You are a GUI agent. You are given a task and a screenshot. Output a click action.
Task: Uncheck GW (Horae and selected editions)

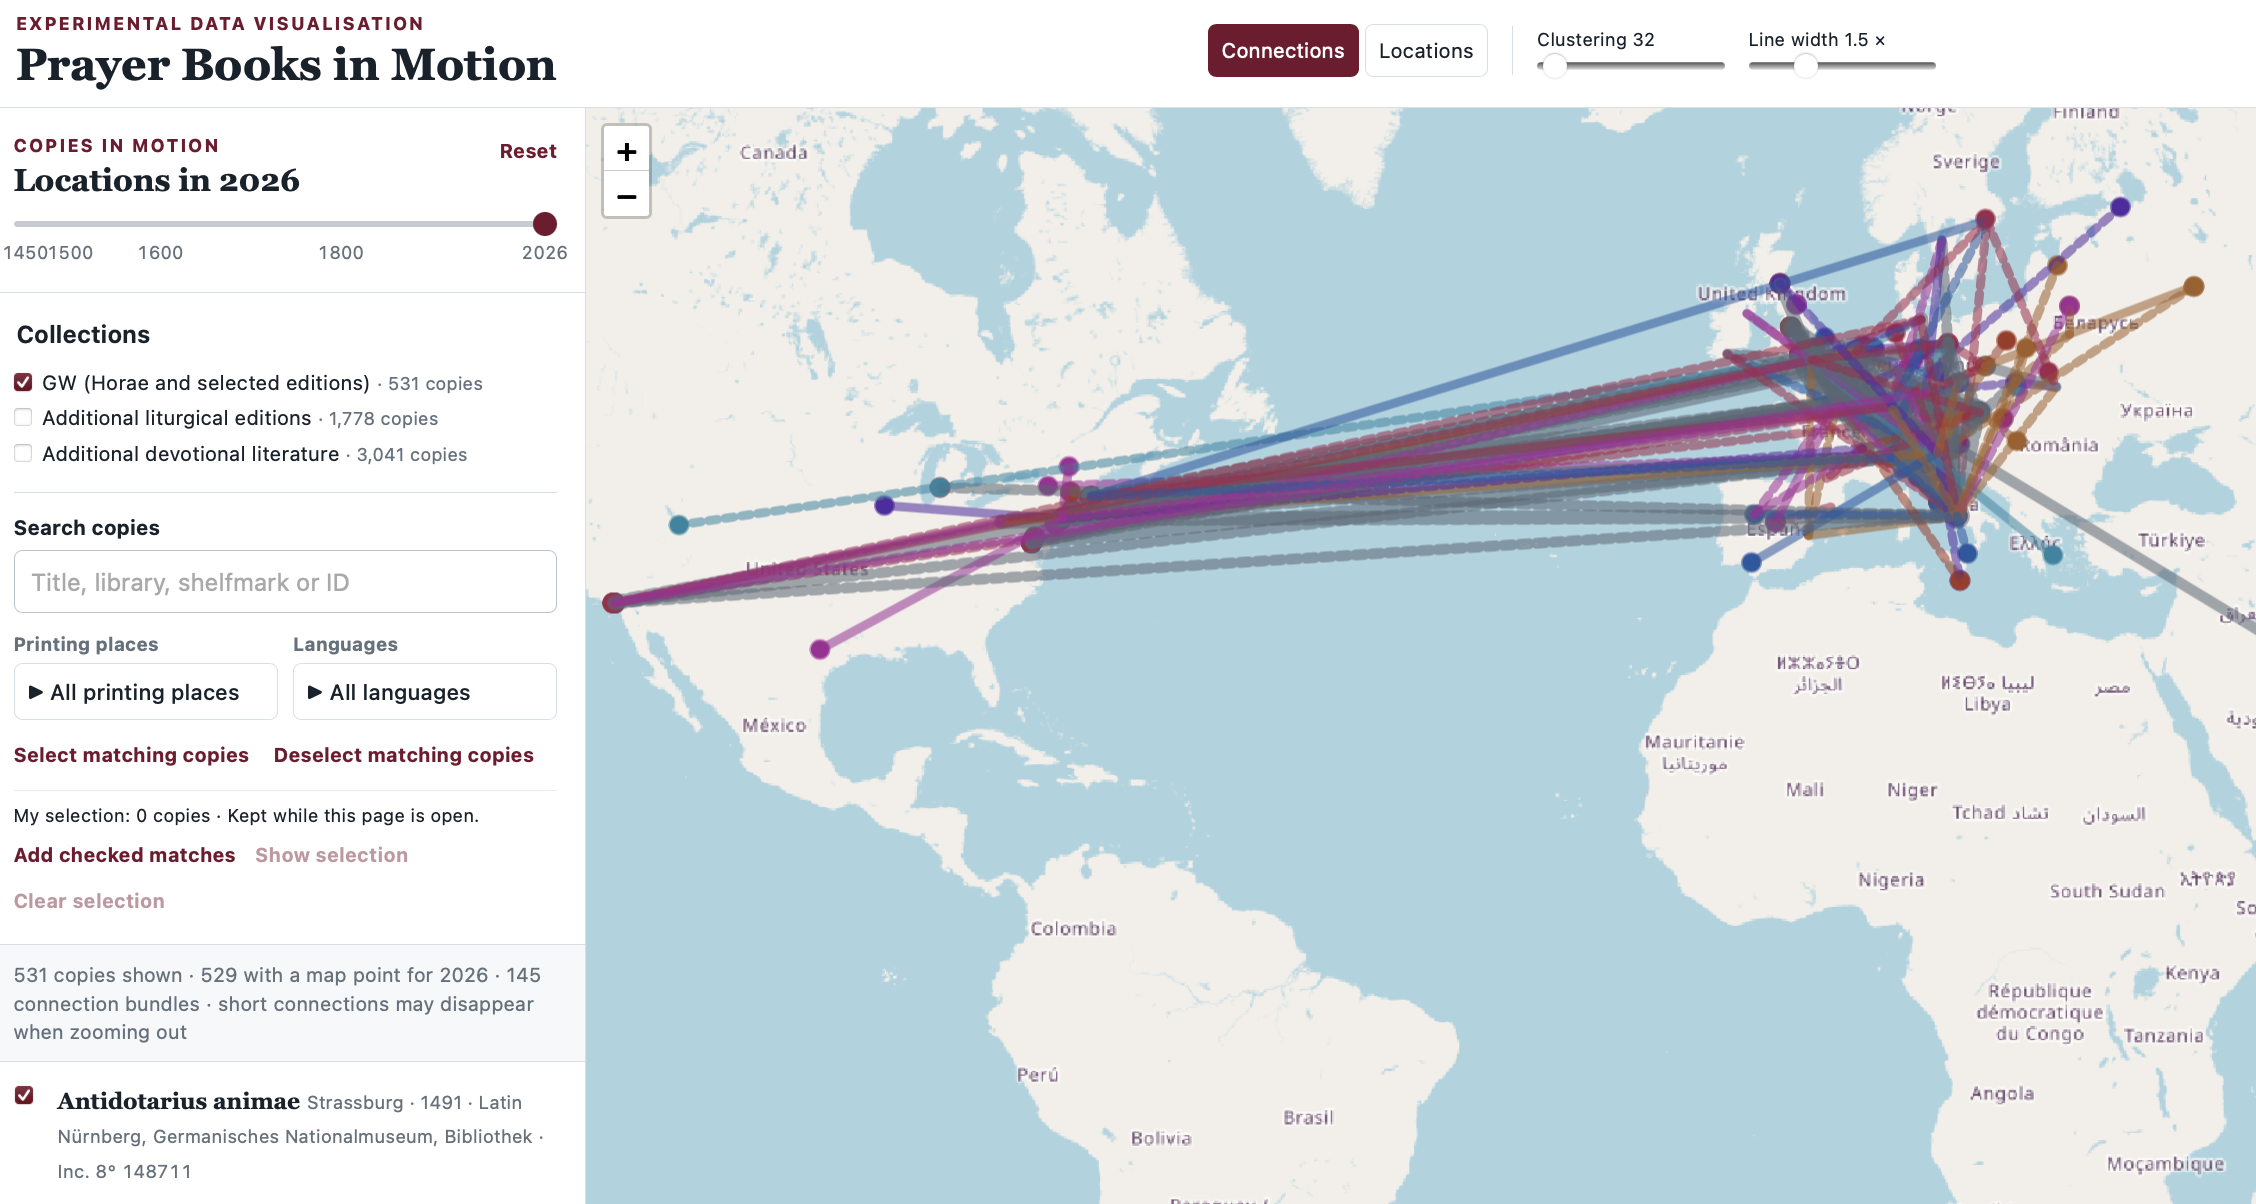click(x=23, y=382)
